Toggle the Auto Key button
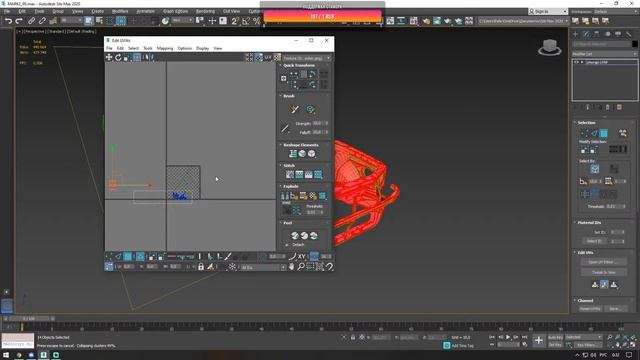This screenshot has width=640, height=360. pyautogui.click(x=556, y=338)
